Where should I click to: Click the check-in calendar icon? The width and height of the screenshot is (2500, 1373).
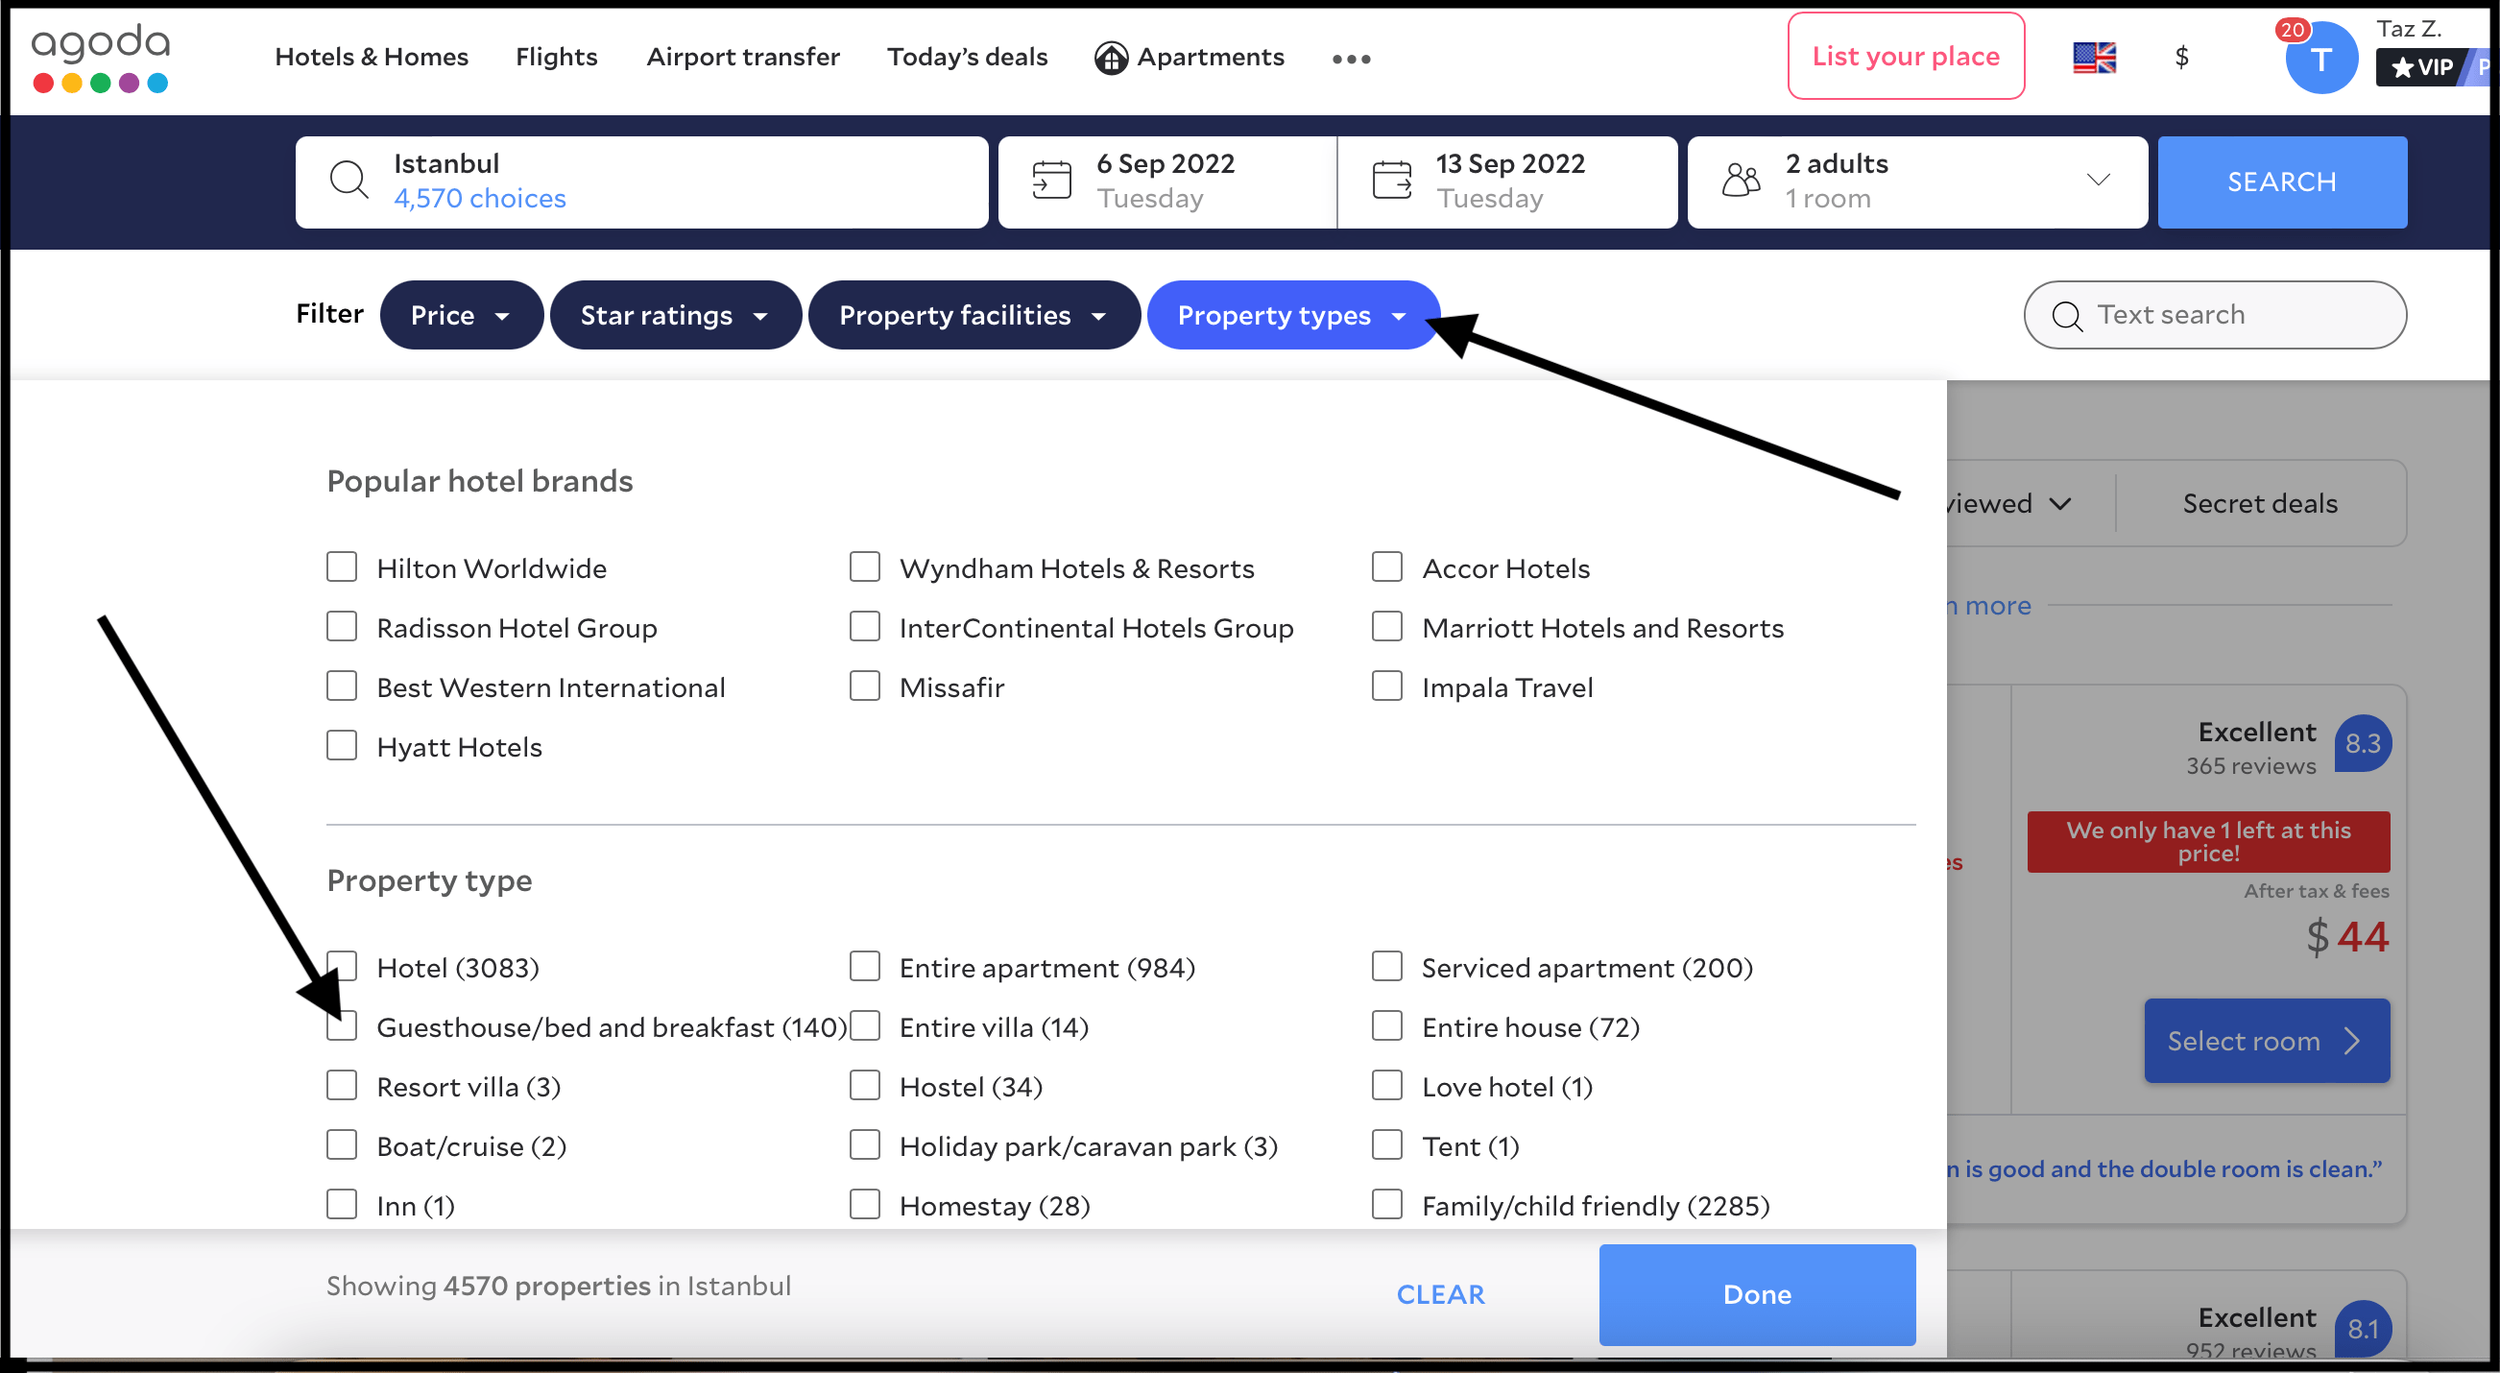(x=1051, y=181)
